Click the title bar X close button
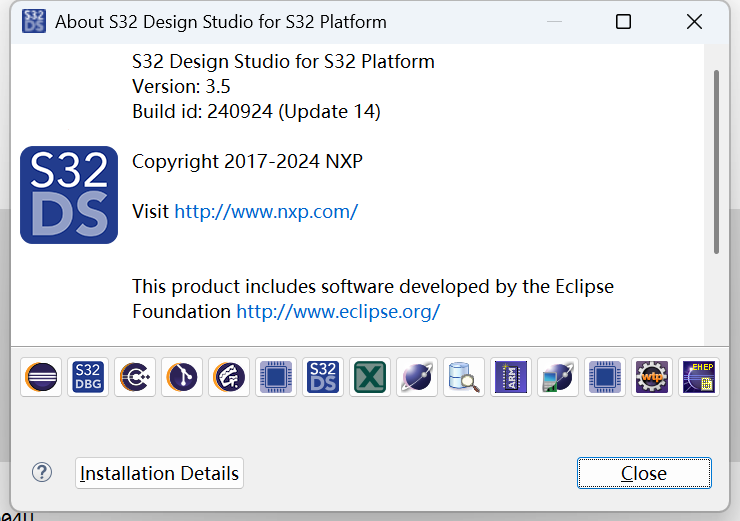The width and height of the screenshot is (740, 521). pos(694,22)
